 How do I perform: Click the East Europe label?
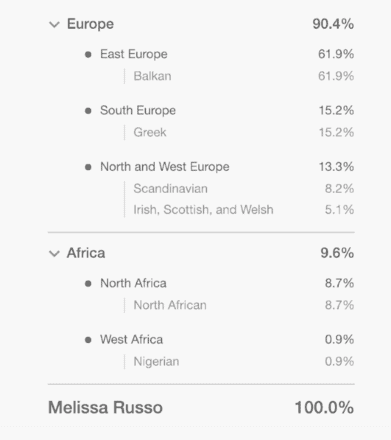[x=134, y=54]
